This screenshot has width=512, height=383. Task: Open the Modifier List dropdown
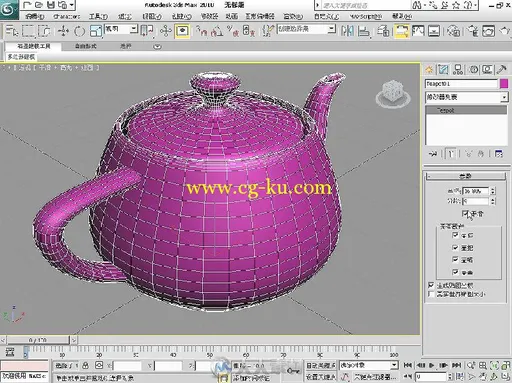click(x=466, y=97)
